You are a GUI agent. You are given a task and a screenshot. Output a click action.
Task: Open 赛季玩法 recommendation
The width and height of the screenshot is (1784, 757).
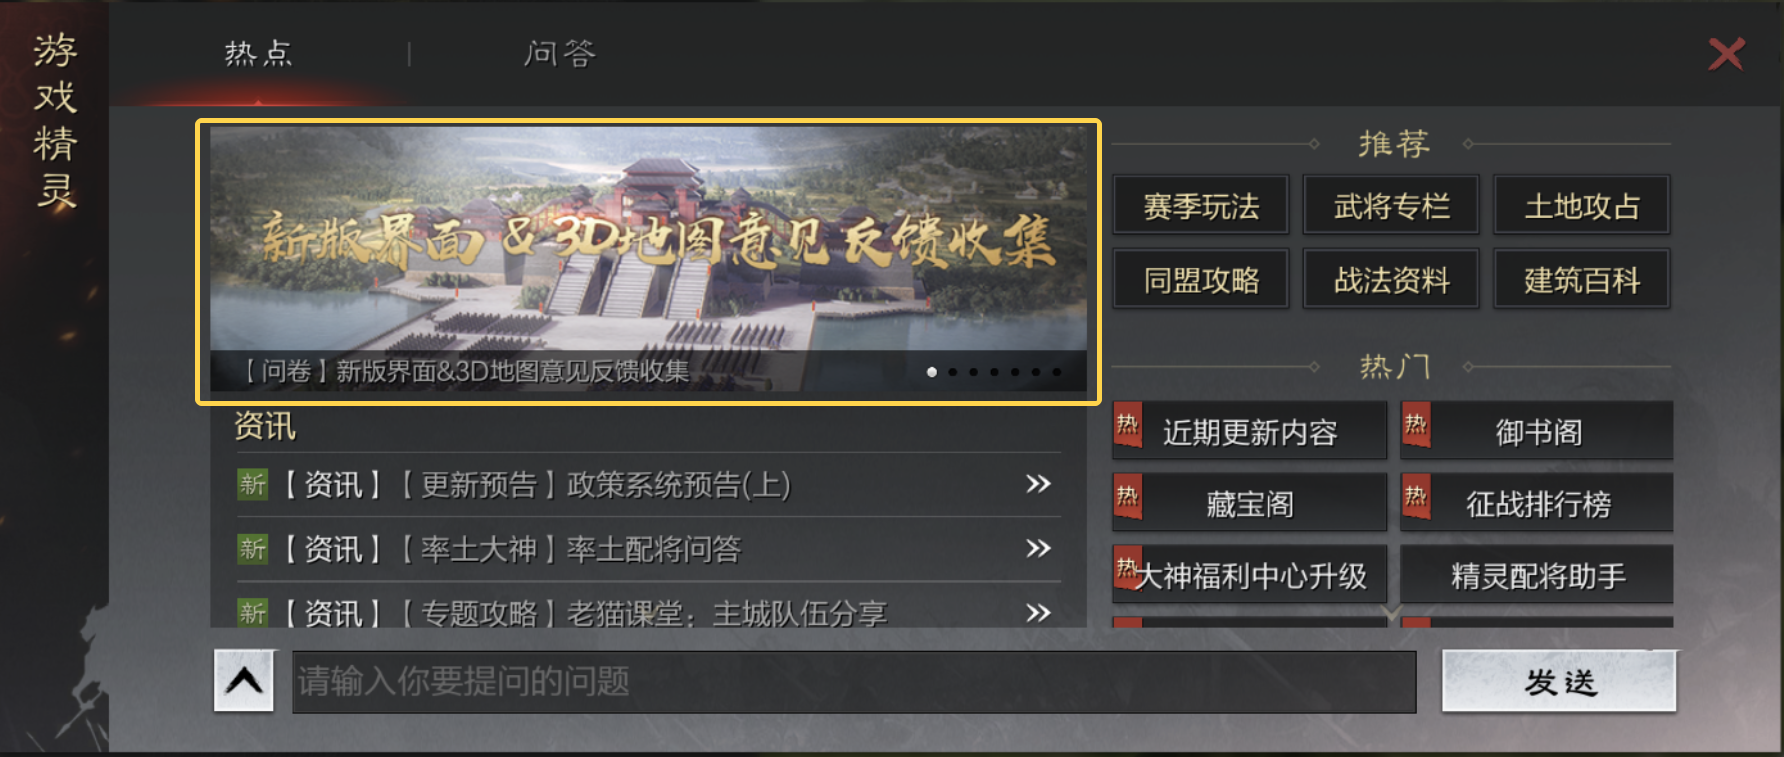point(1201,206)
